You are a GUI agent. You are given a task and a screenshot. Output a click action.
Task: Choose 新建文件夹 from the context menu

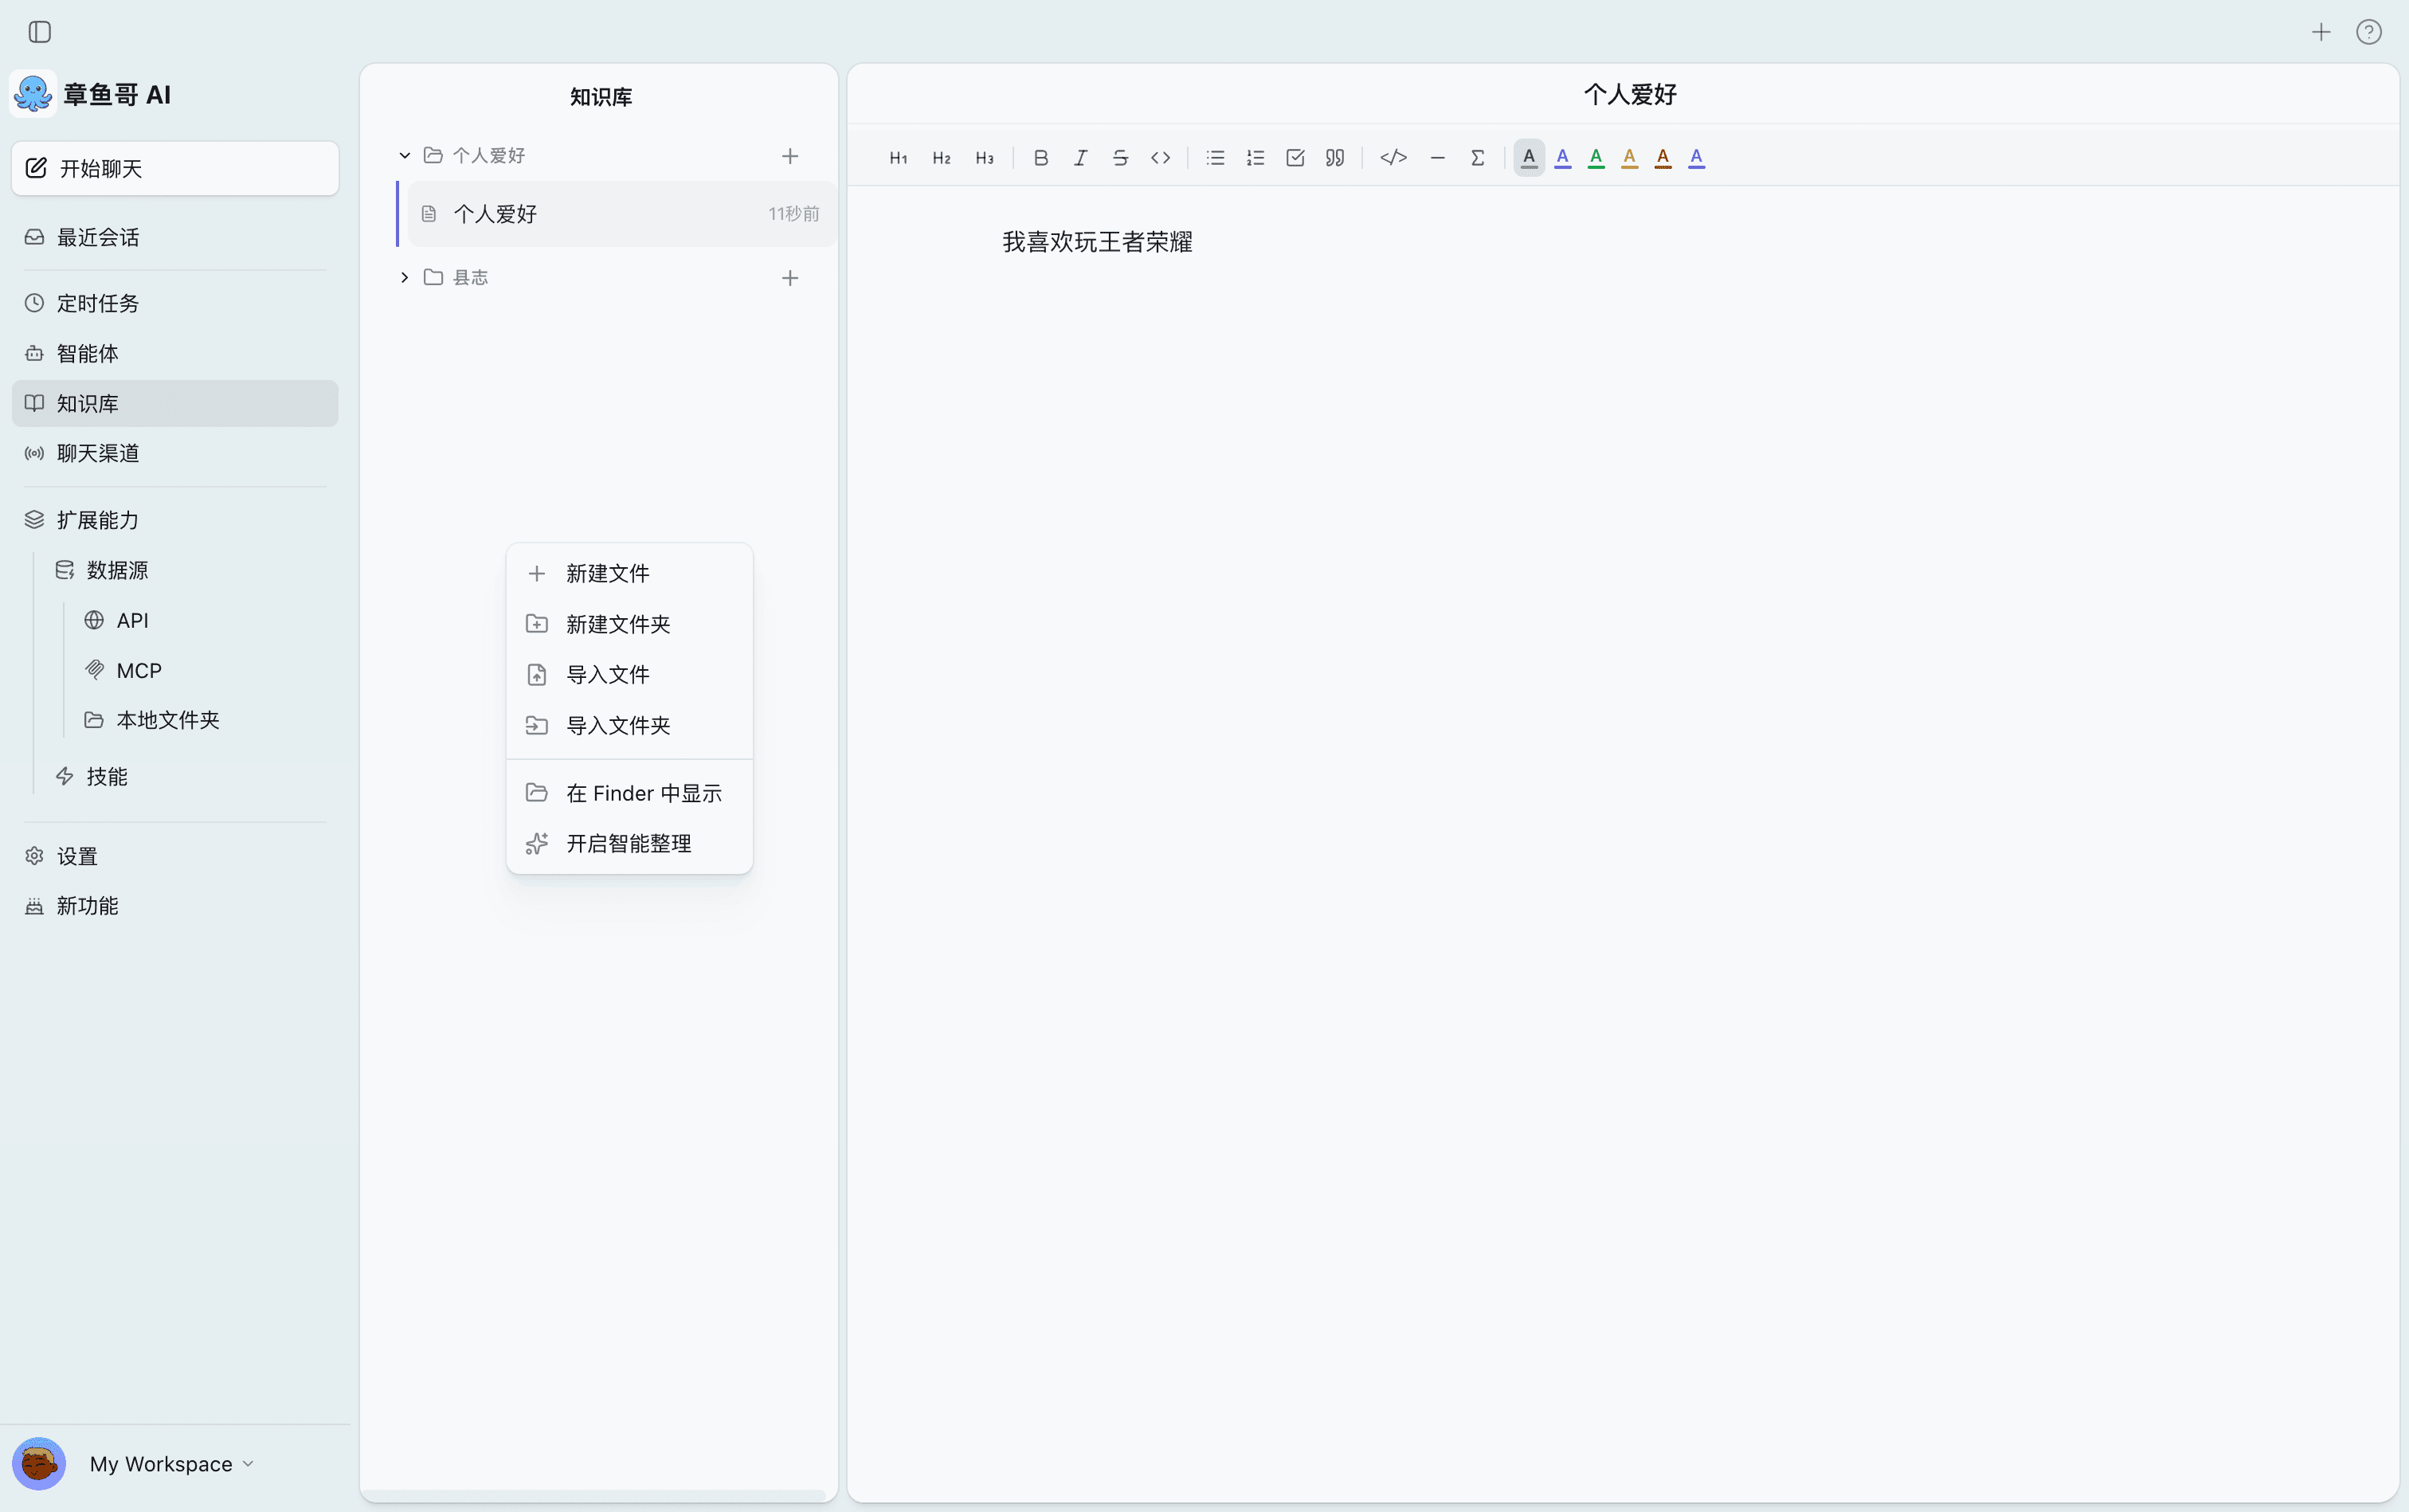[618, 624]
